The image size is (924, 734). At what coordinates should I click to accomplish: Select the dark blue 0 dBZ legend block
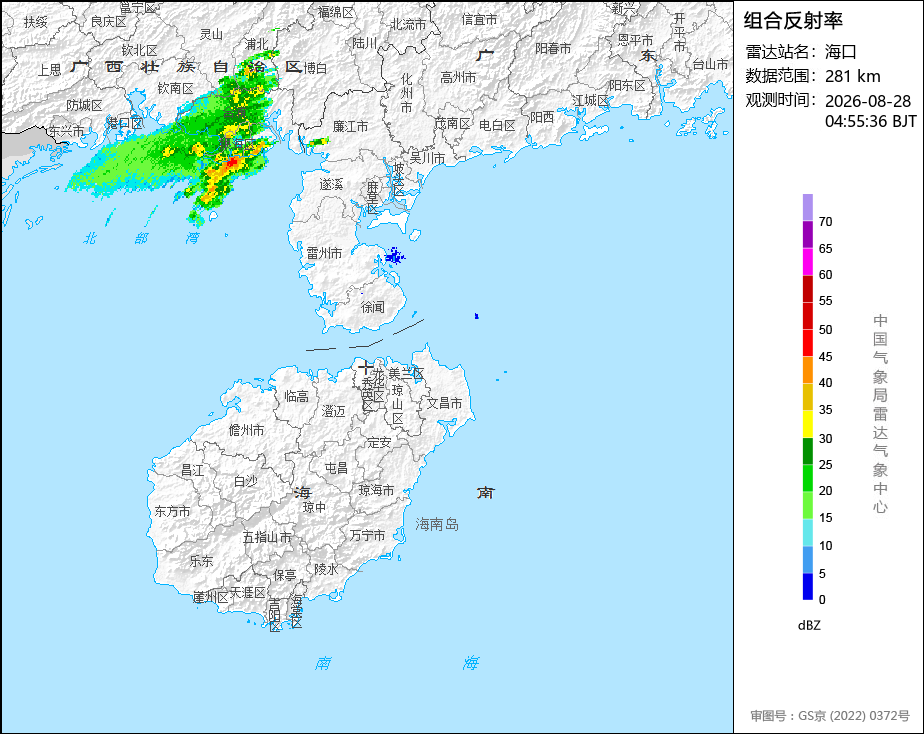click(807, 587)
